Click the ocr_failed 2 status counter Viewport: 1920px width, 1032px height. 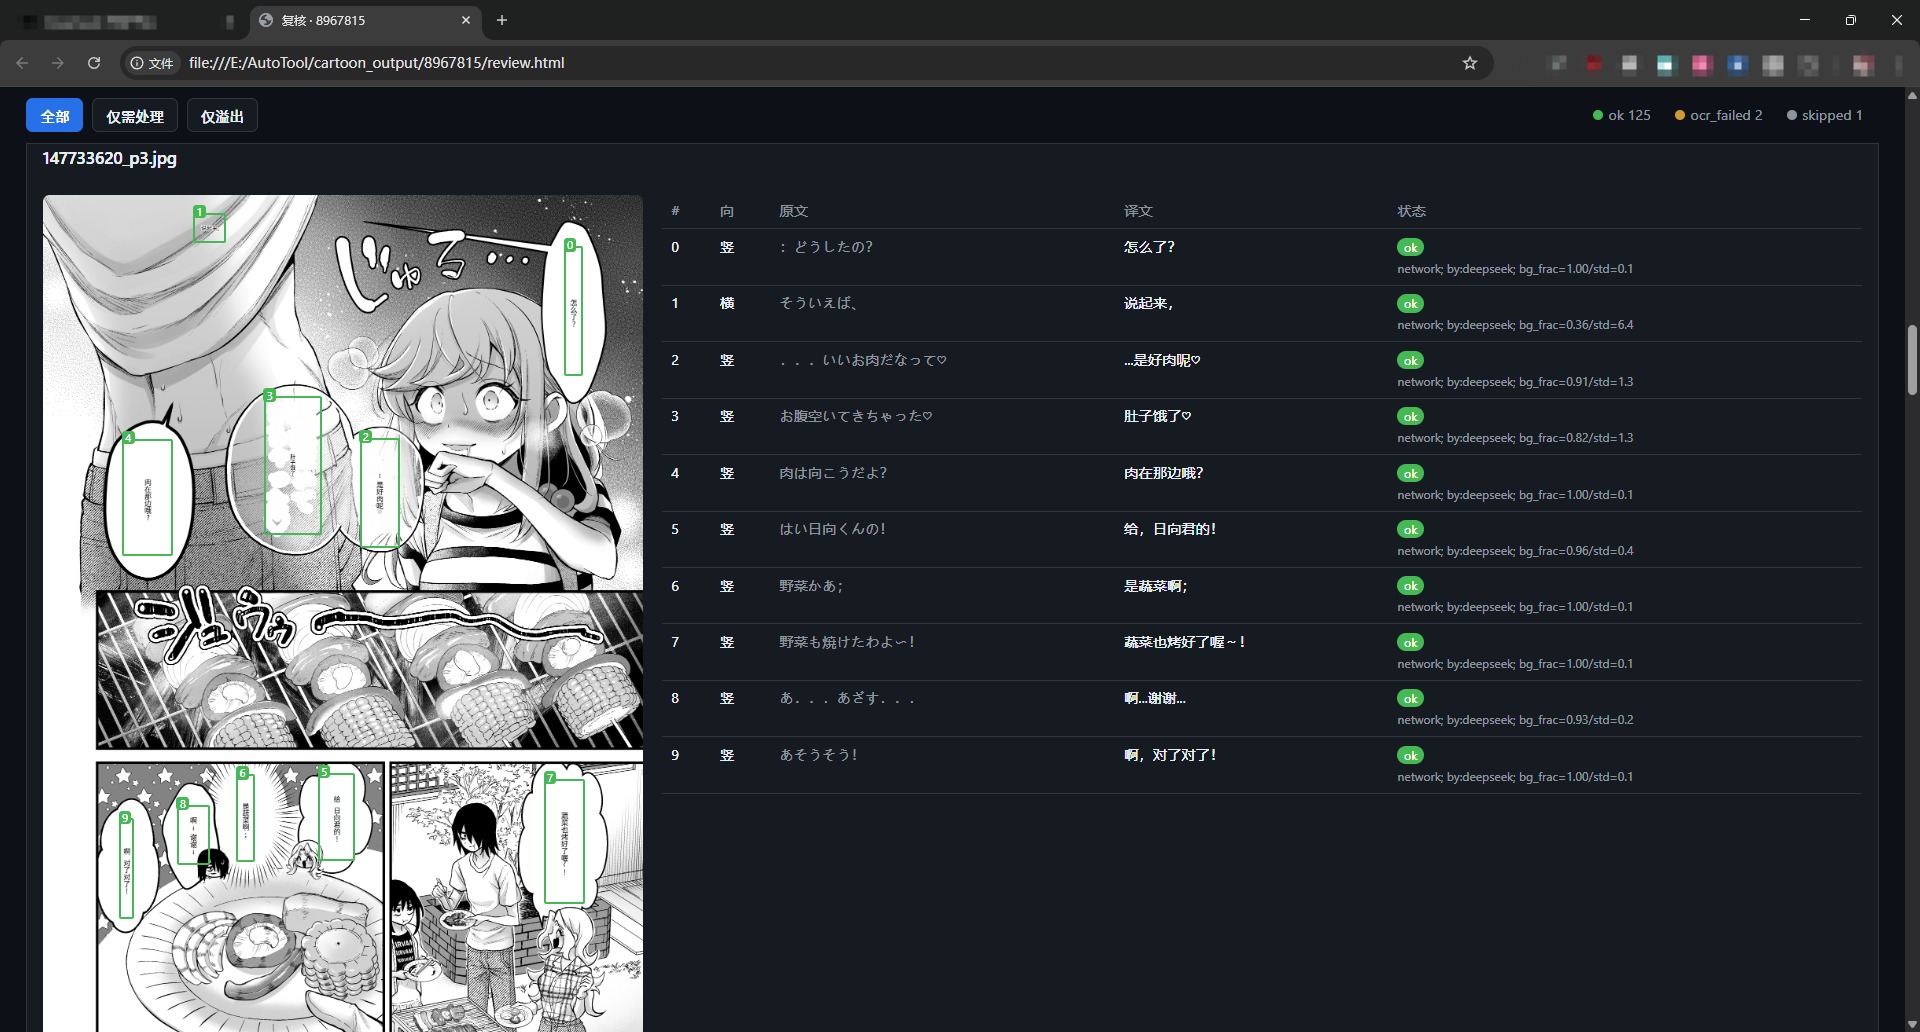point(1718,115)
